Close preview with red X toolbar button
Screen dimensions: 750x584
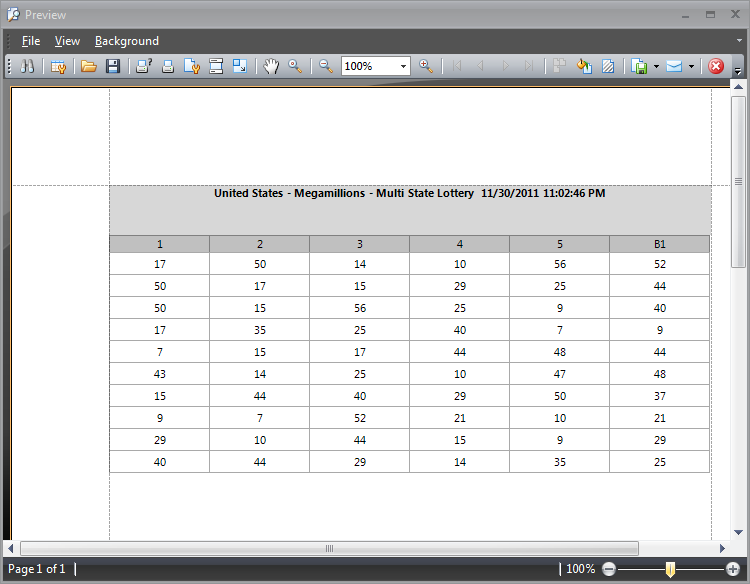pyautogui.click(x=716, y=66)
